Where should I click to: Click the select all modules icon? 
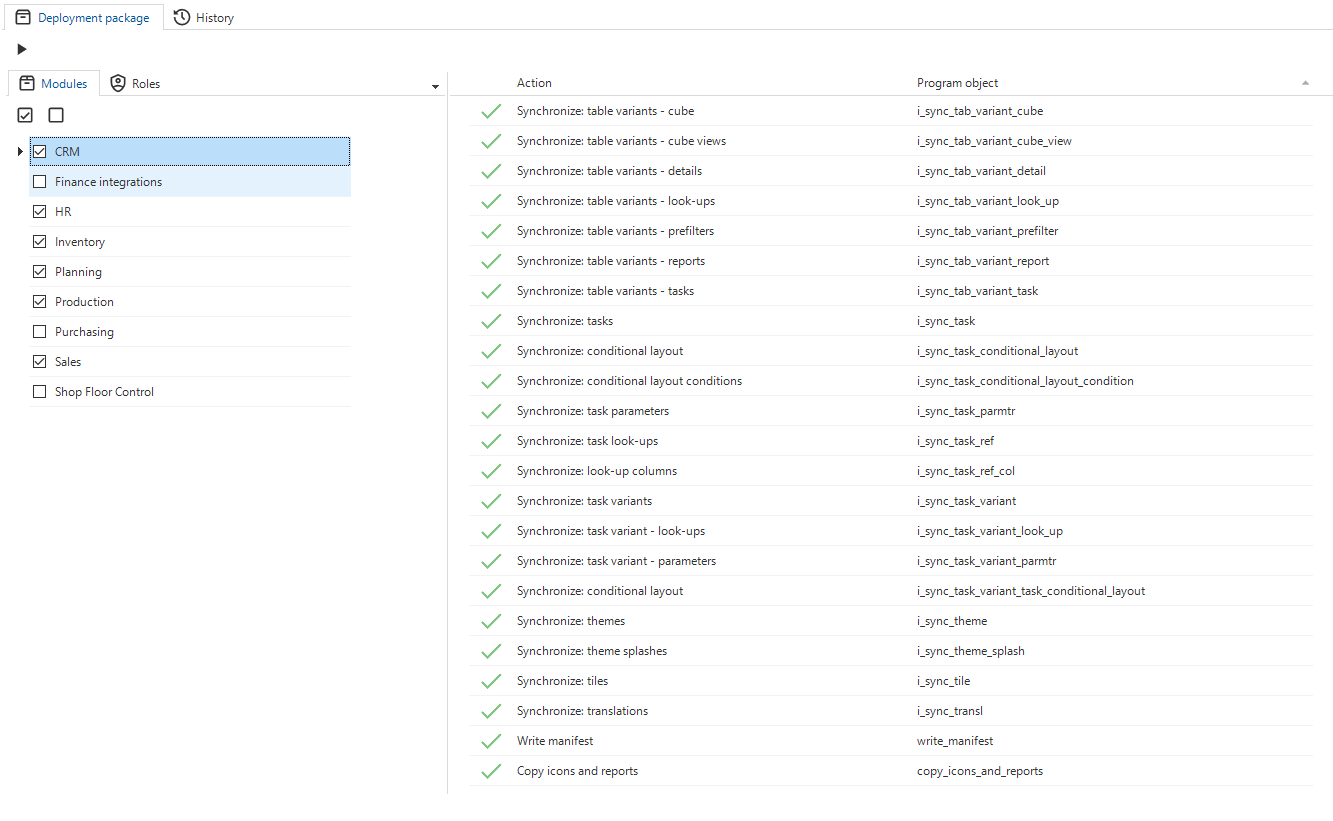(x=26, y=116)
